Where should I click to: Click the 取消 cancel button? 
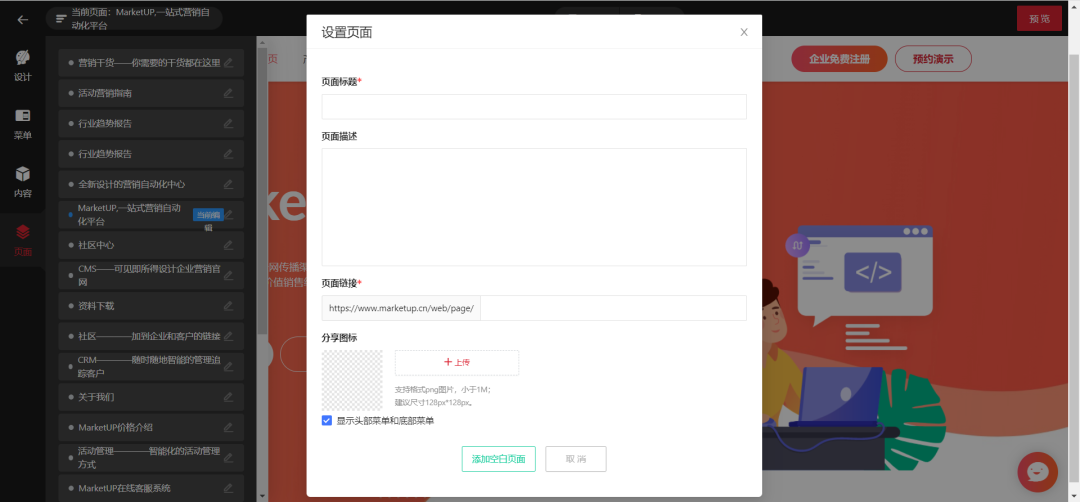pyautogui.click(x=576, y=459)
